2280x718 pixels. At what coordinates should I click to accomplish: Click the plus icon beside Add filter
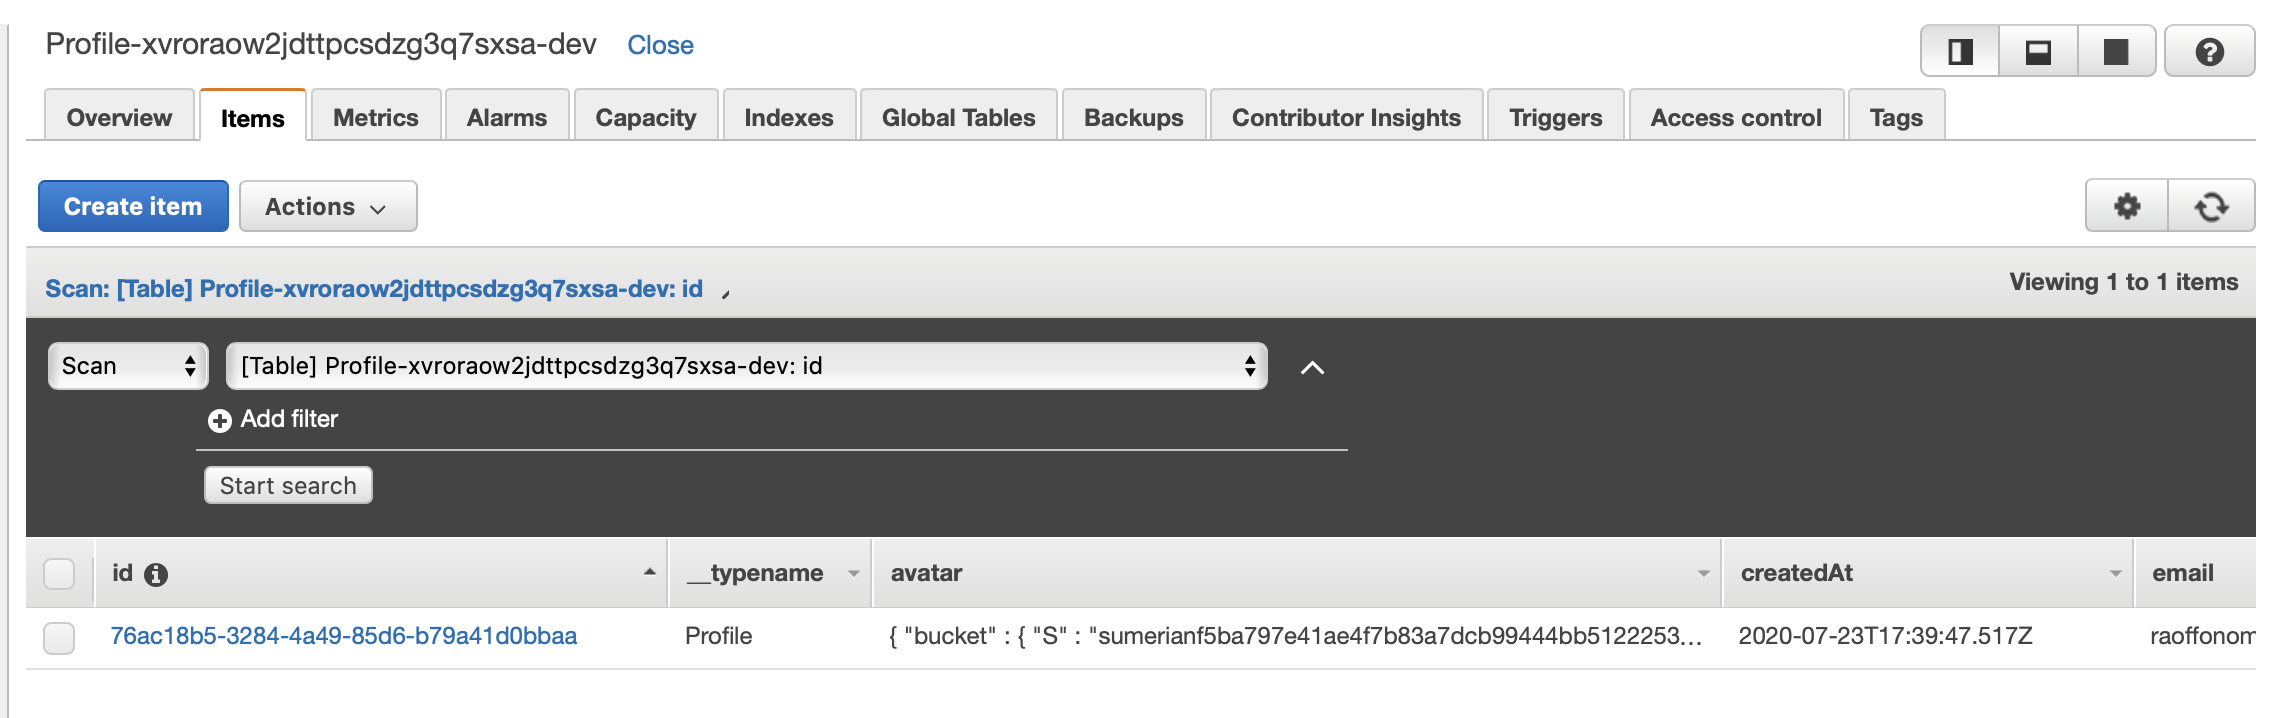pos(219,420)
